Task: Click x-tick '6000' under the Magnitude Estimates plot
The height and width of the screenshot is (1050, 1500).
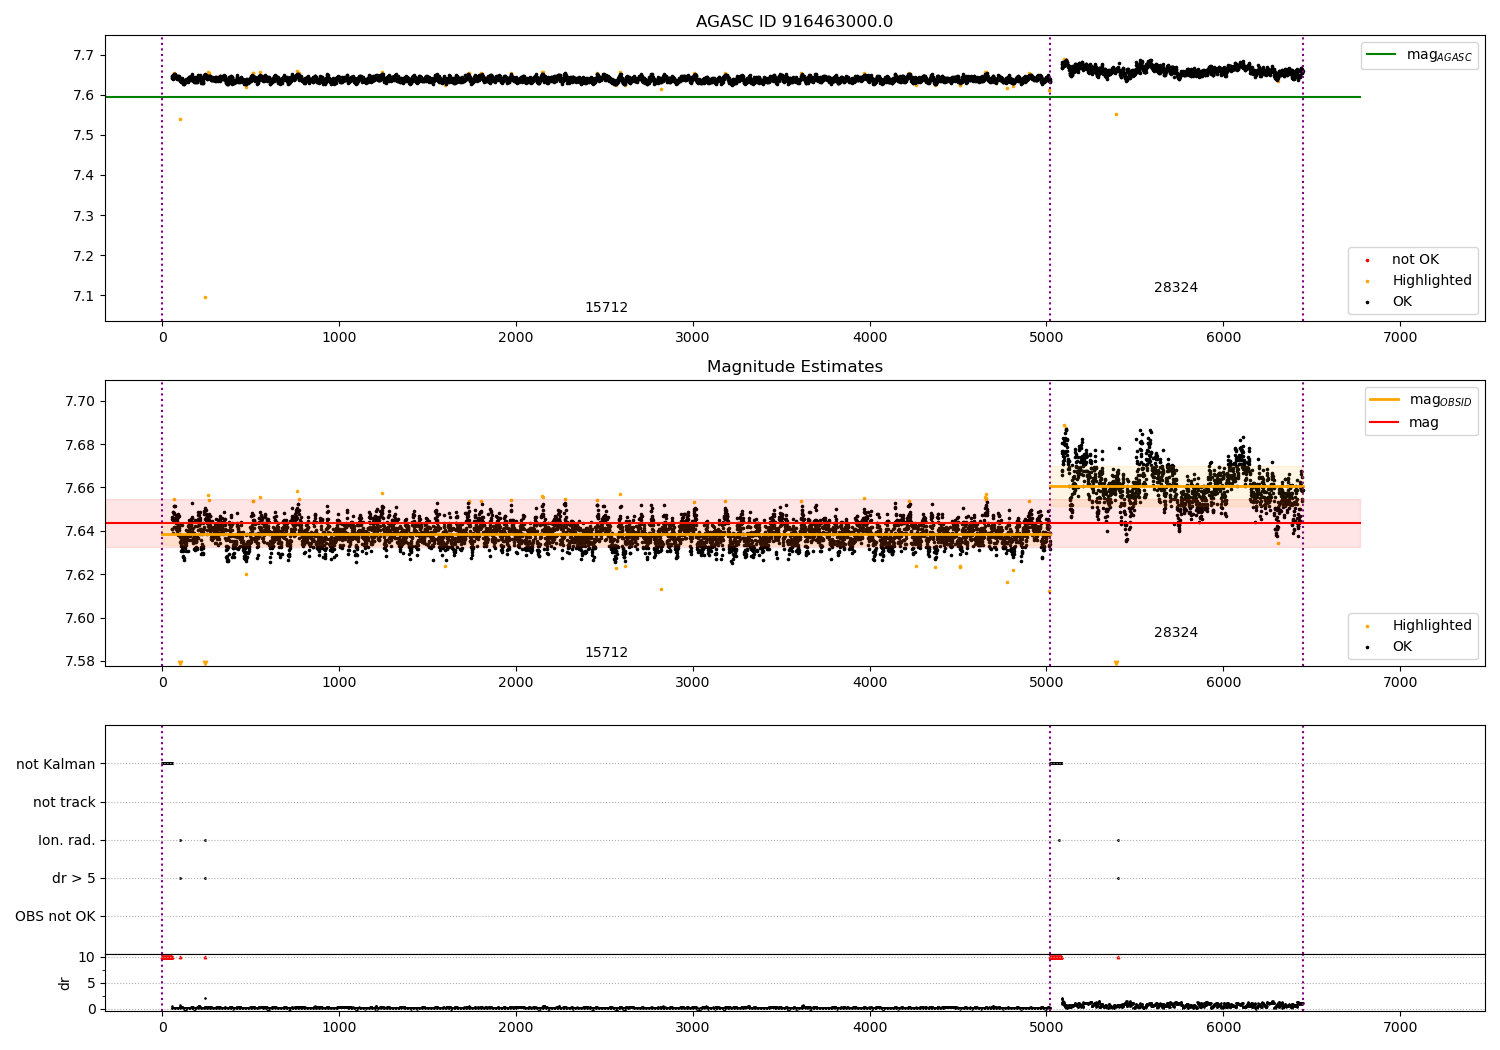Action: pyautogui.click(x=1223, y=683)
